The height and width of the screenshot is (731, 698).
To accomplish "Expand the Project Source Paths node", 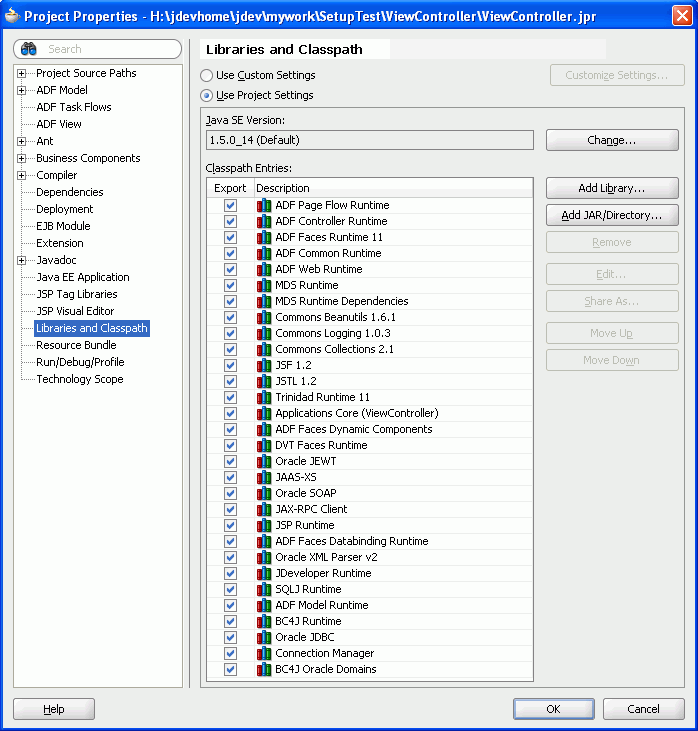I will (21, 73).
